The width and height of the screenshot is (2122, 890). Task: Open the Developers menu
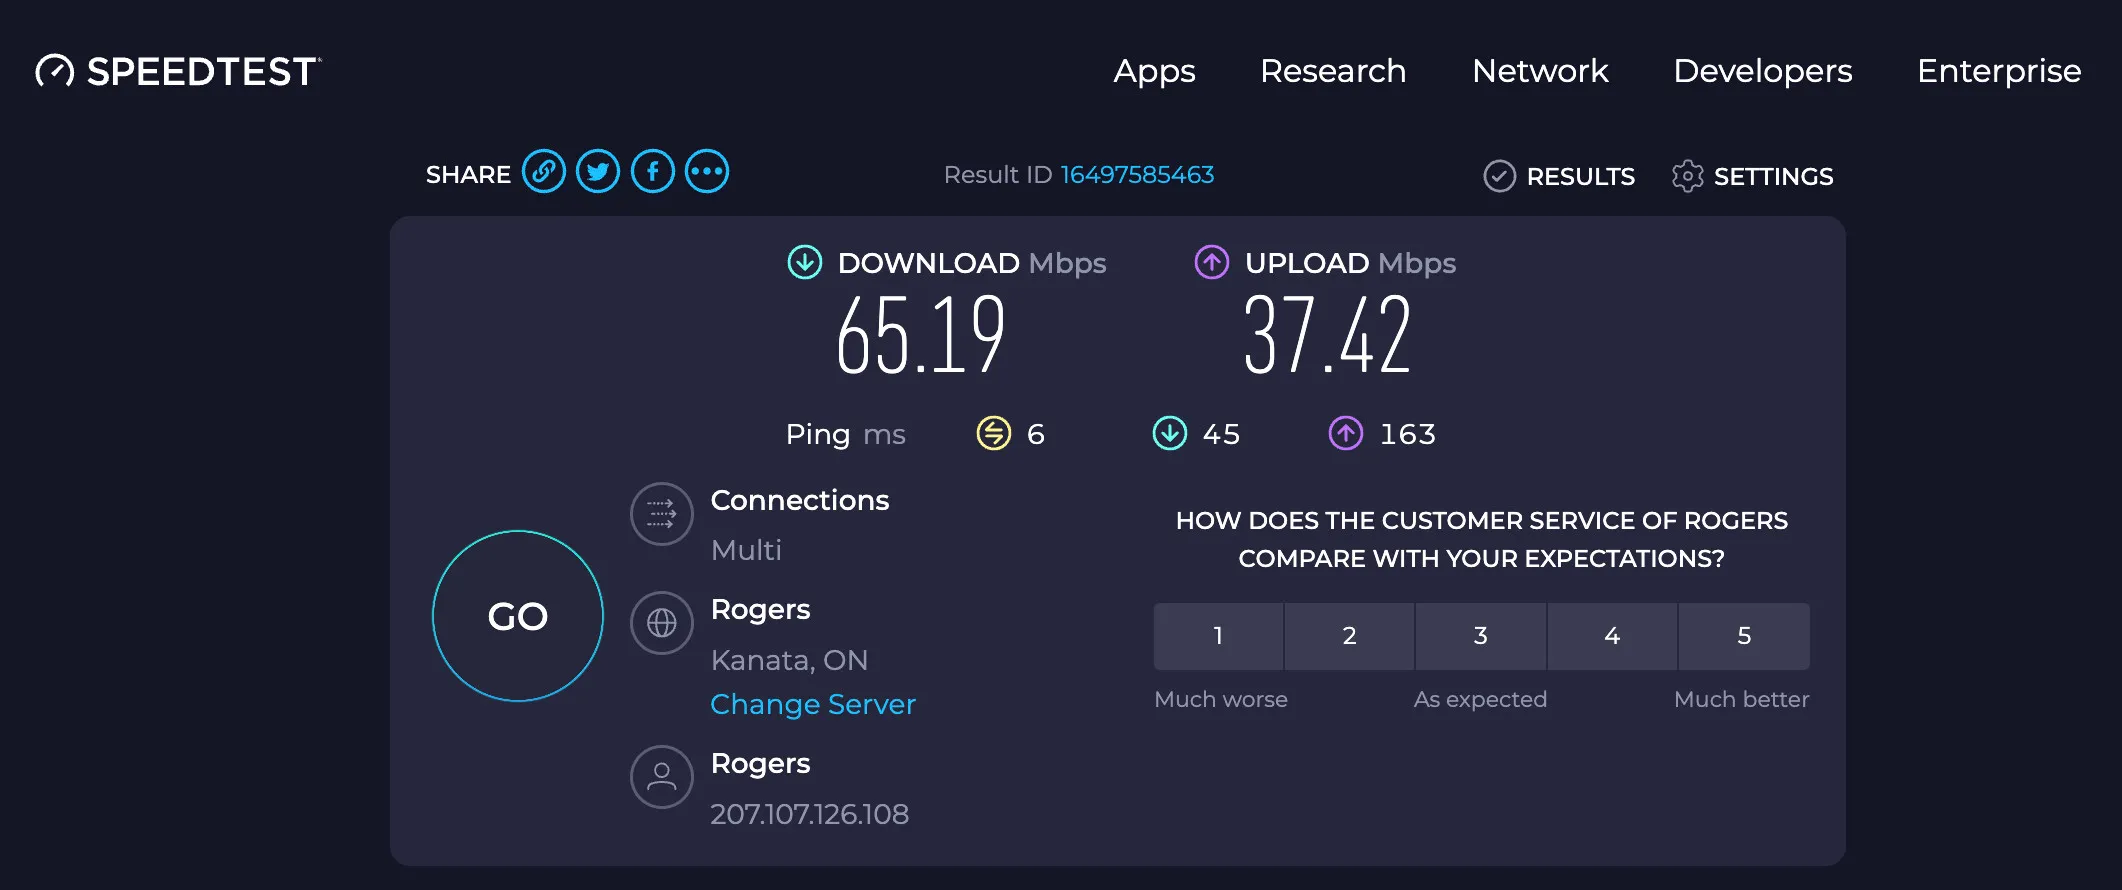(x=1763, y=71)
